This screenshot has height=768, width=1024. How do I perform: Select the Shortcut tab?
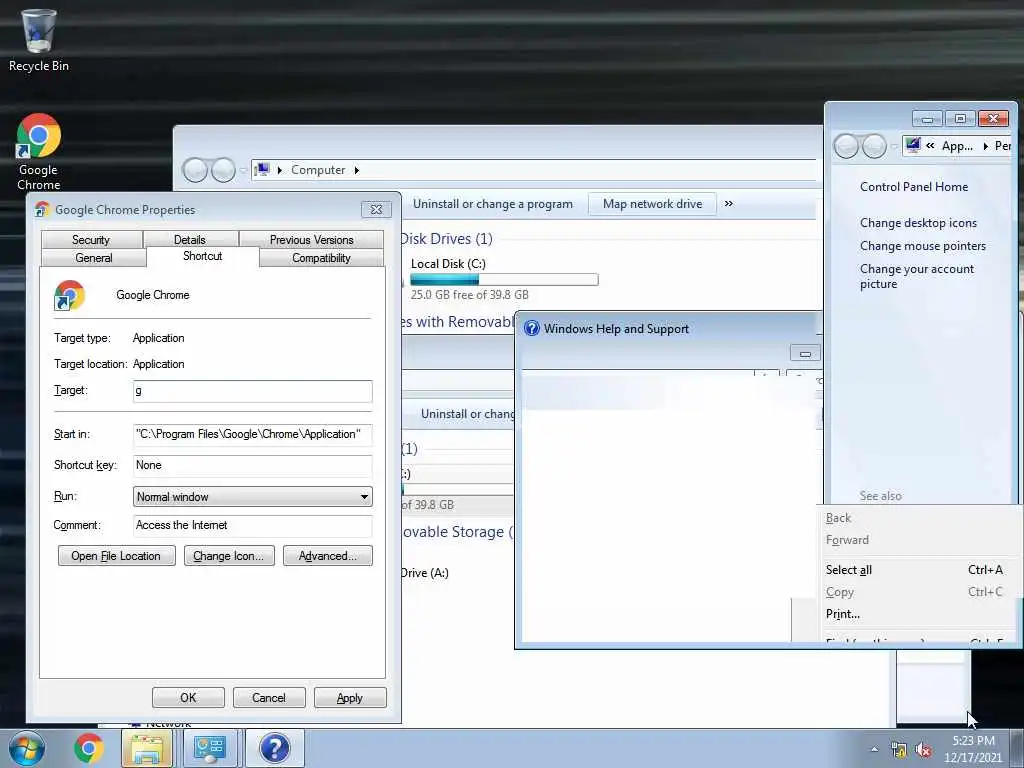pyautogui.click(x=202, y=256)
